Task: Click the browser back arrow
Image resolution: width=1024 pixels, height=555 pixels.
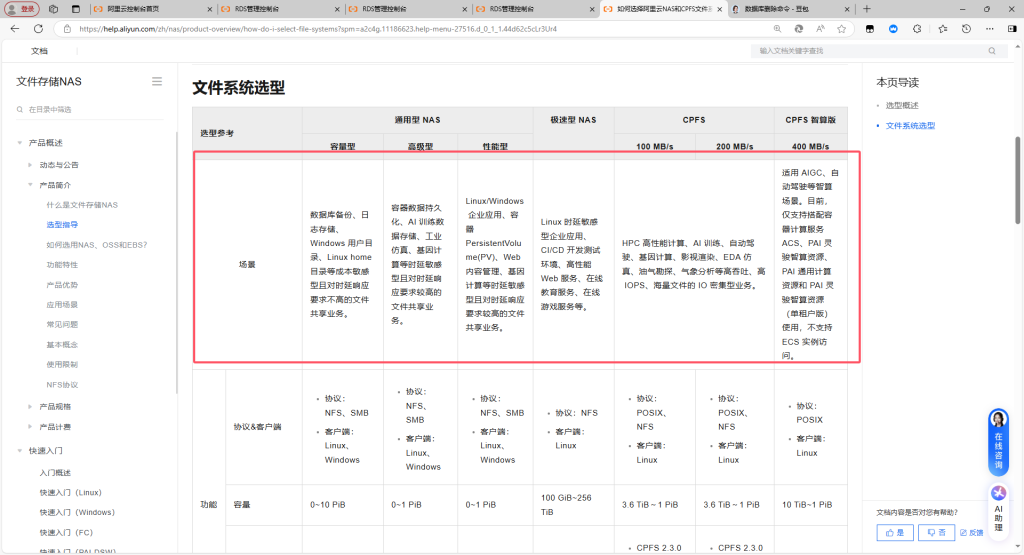Action: 13,29
